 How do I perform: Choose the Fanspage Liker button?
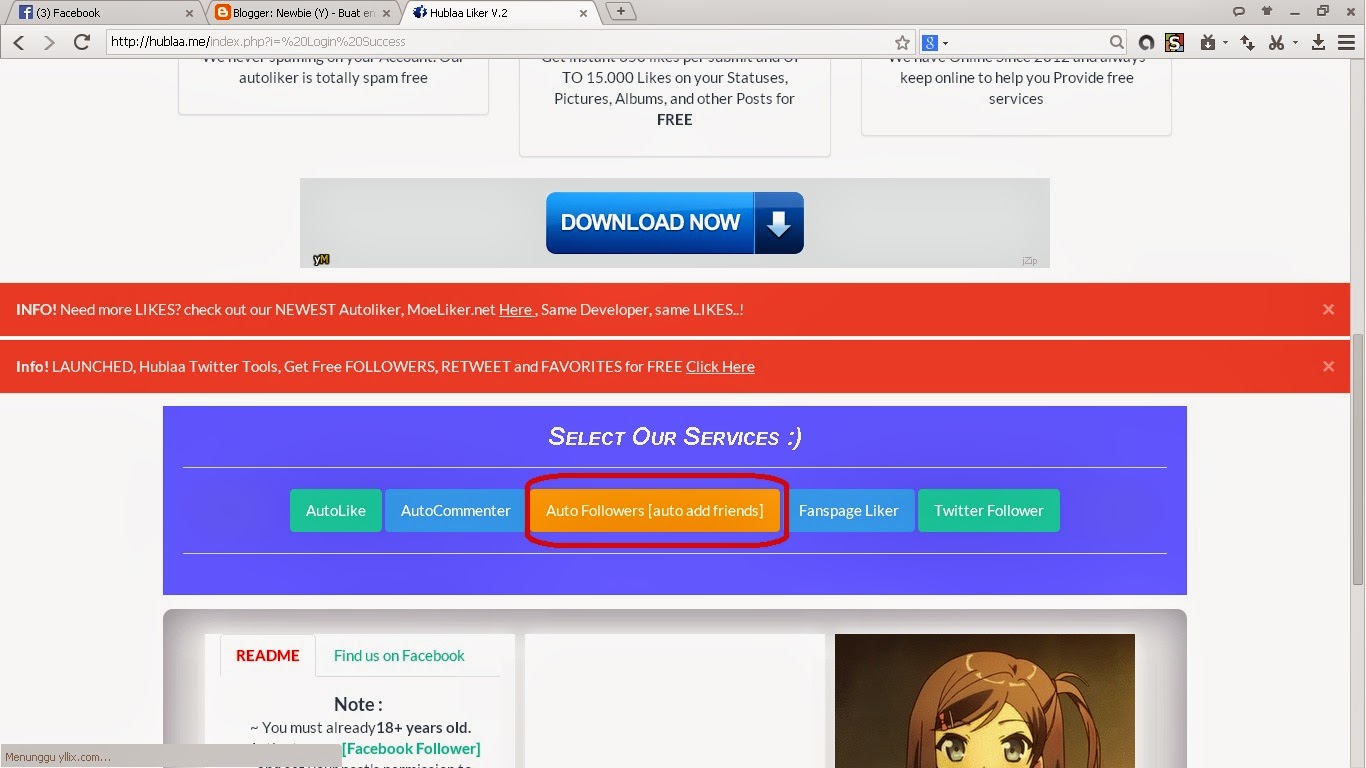point(849,510)
